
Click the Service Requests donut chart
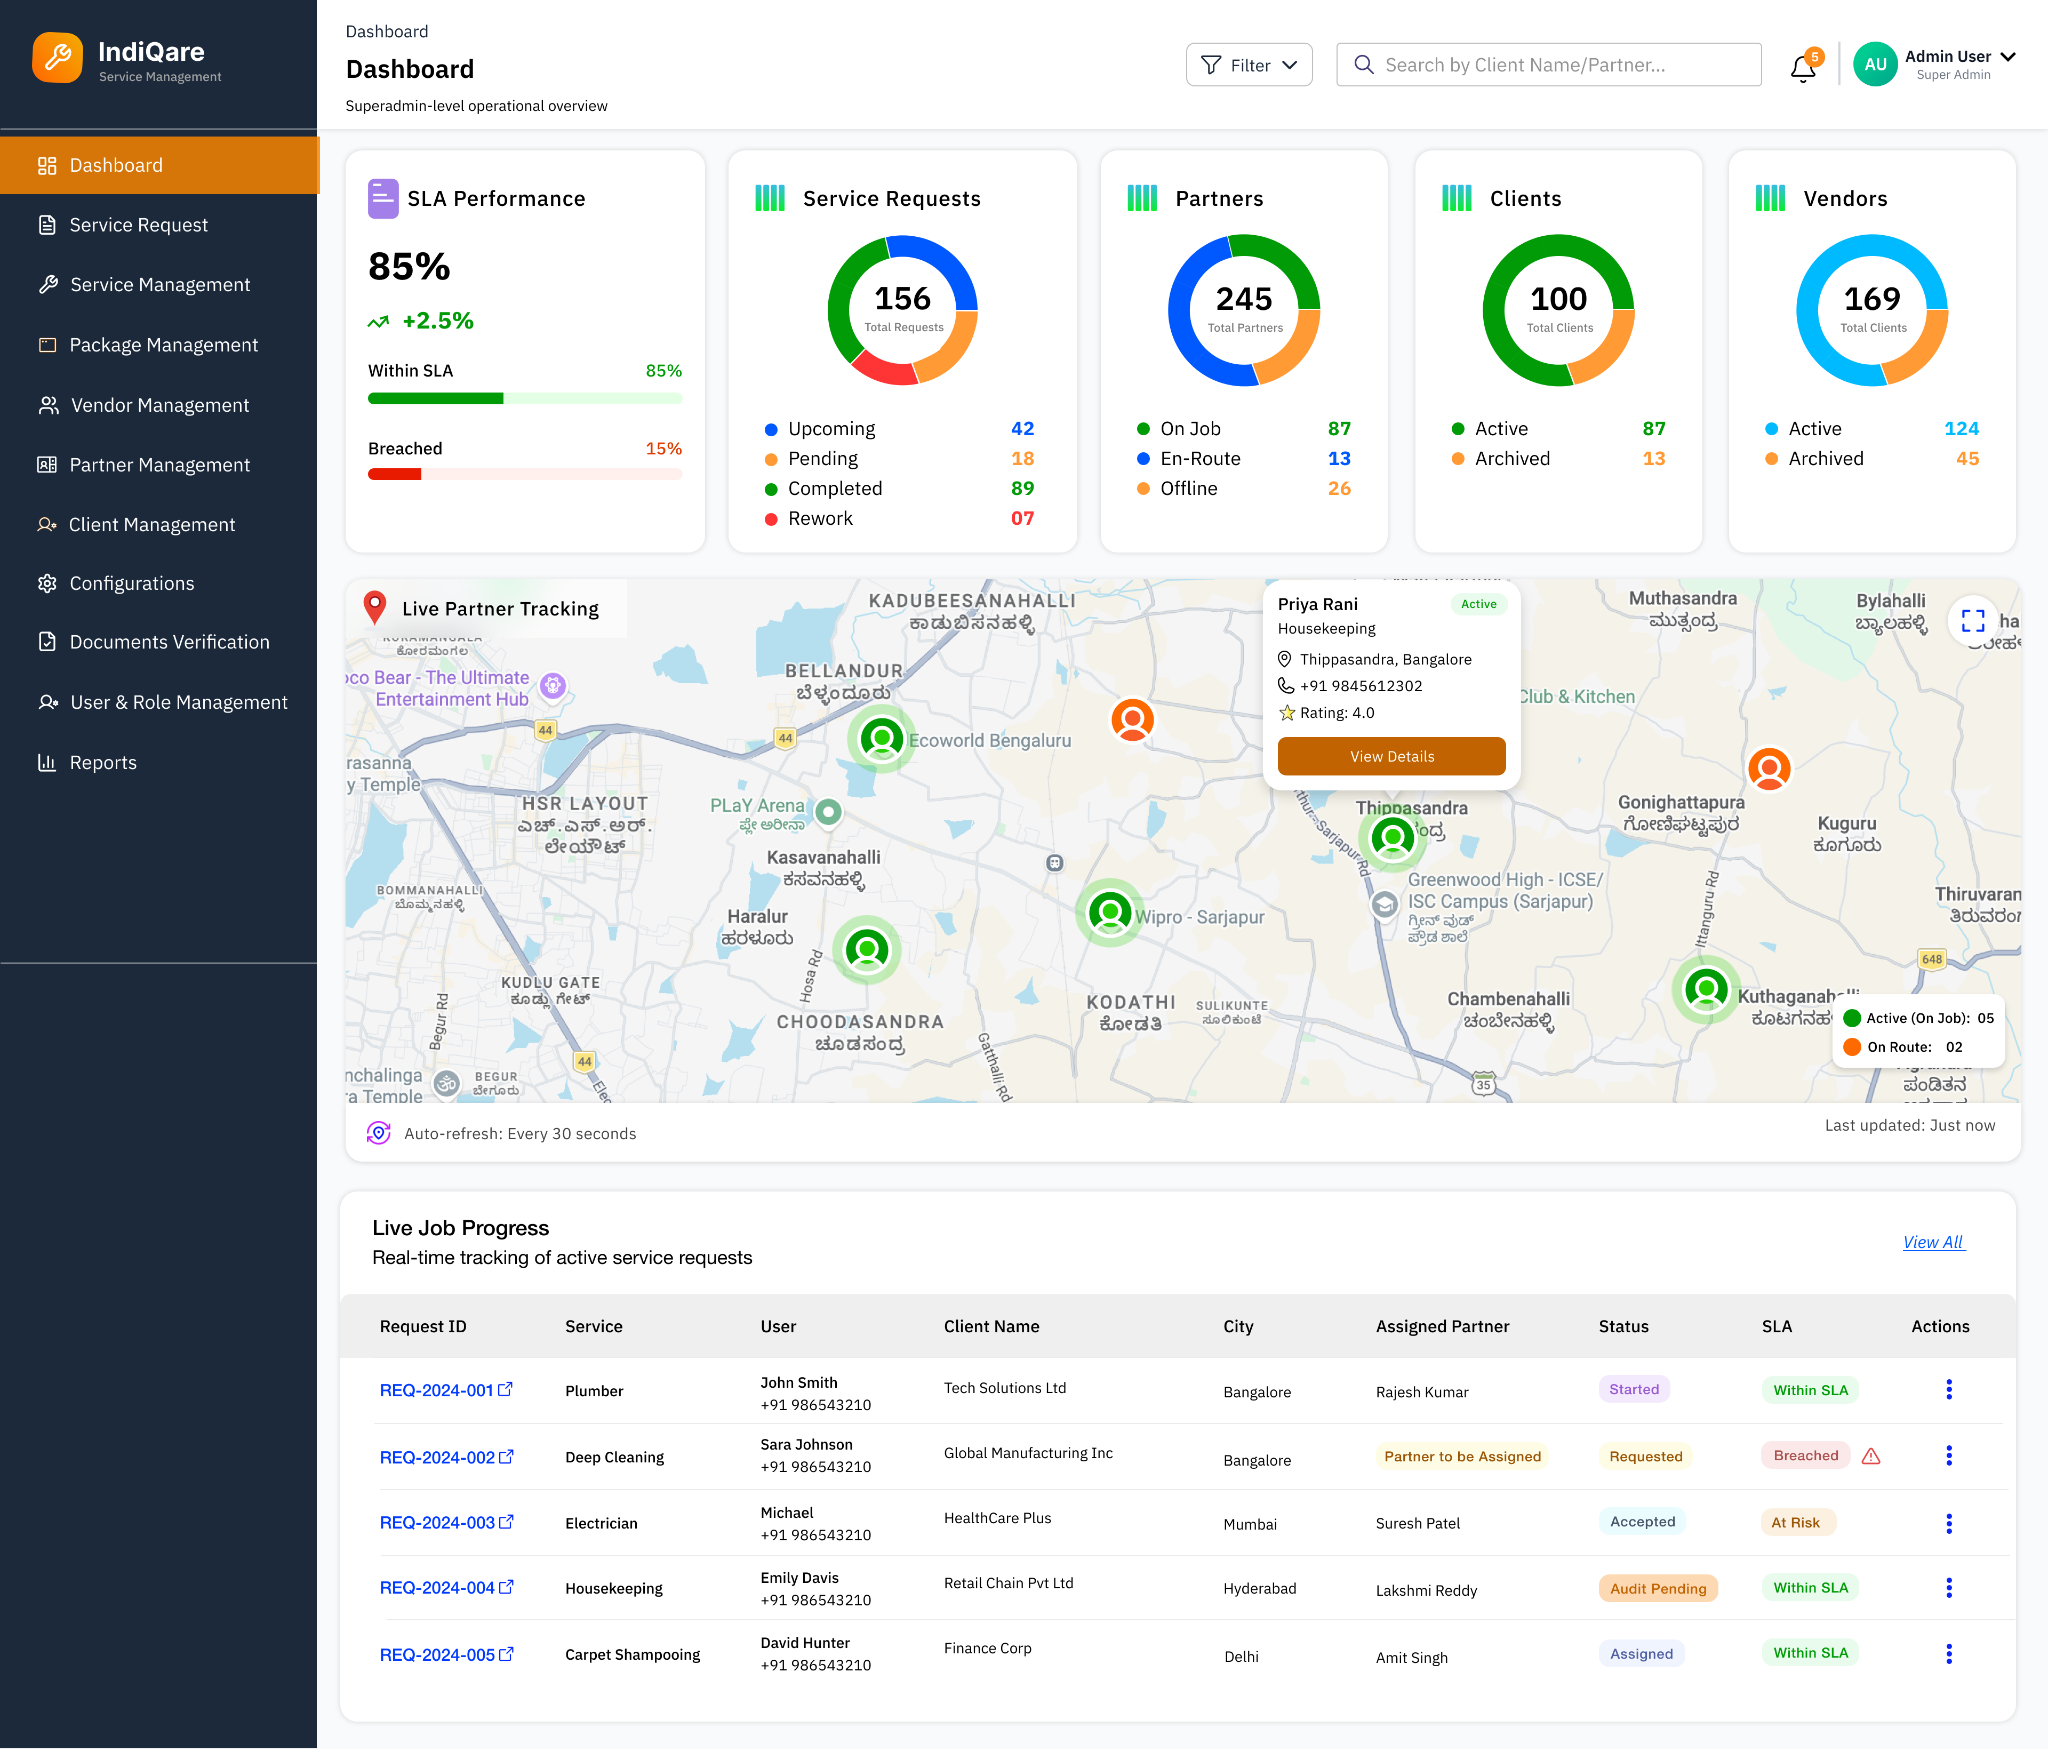point(902,310)
